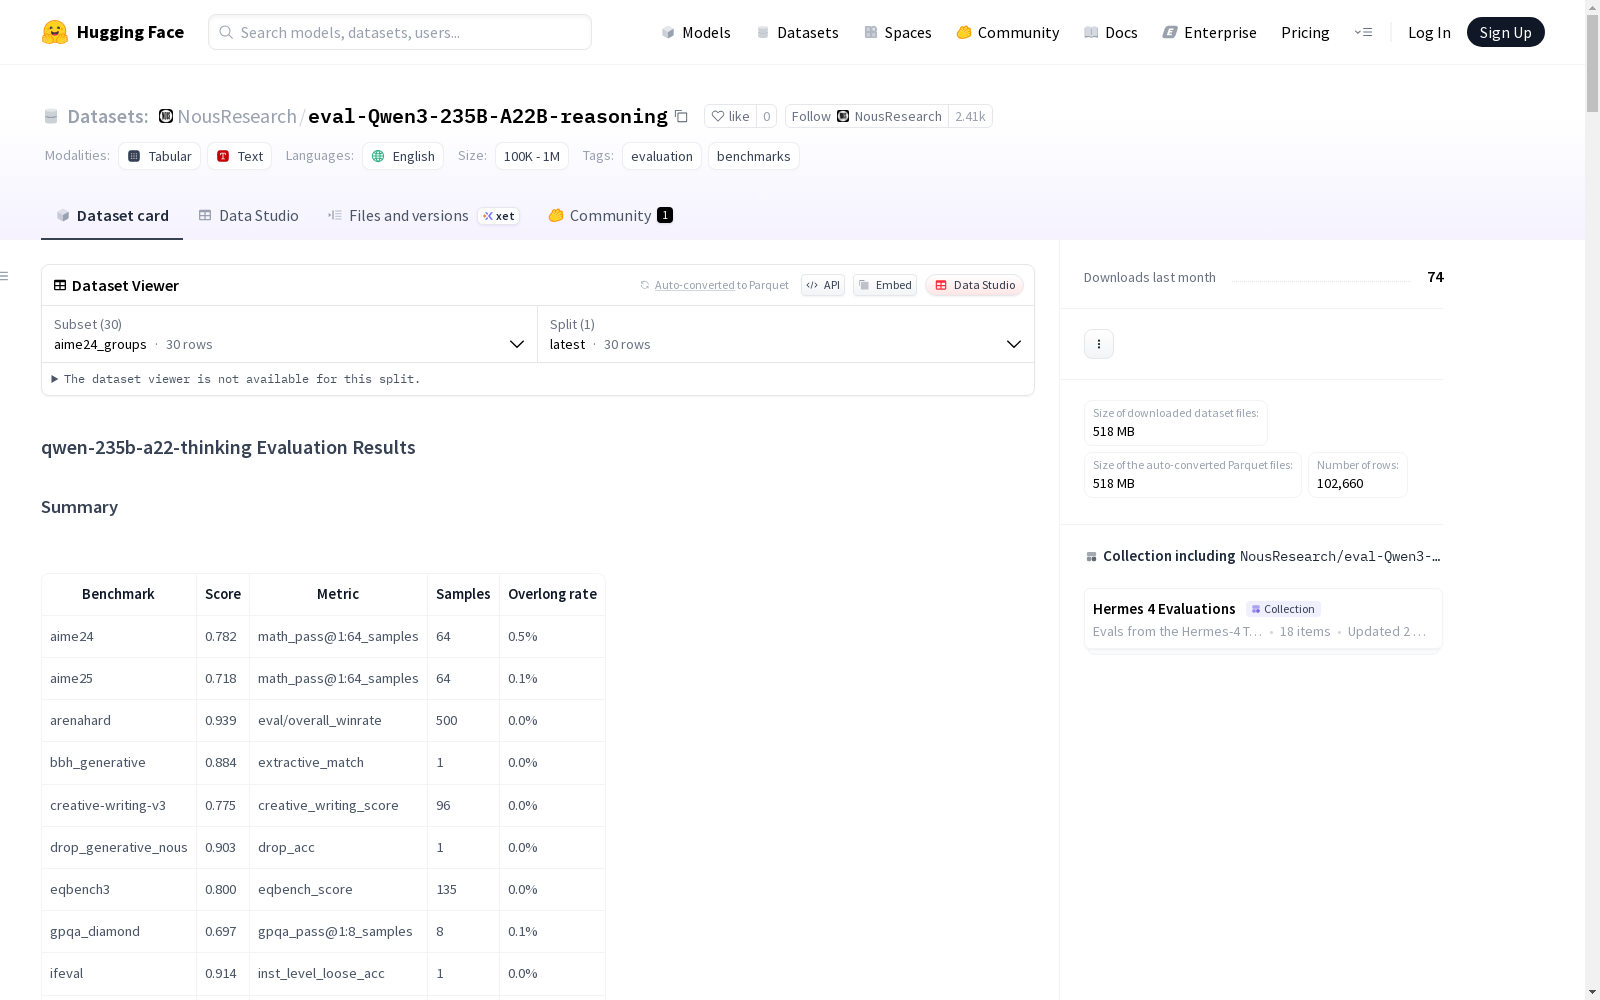The image size is (1600, 1000).
Task: Expand the Split latest dropdown
Action: click(x=786, y=334)
